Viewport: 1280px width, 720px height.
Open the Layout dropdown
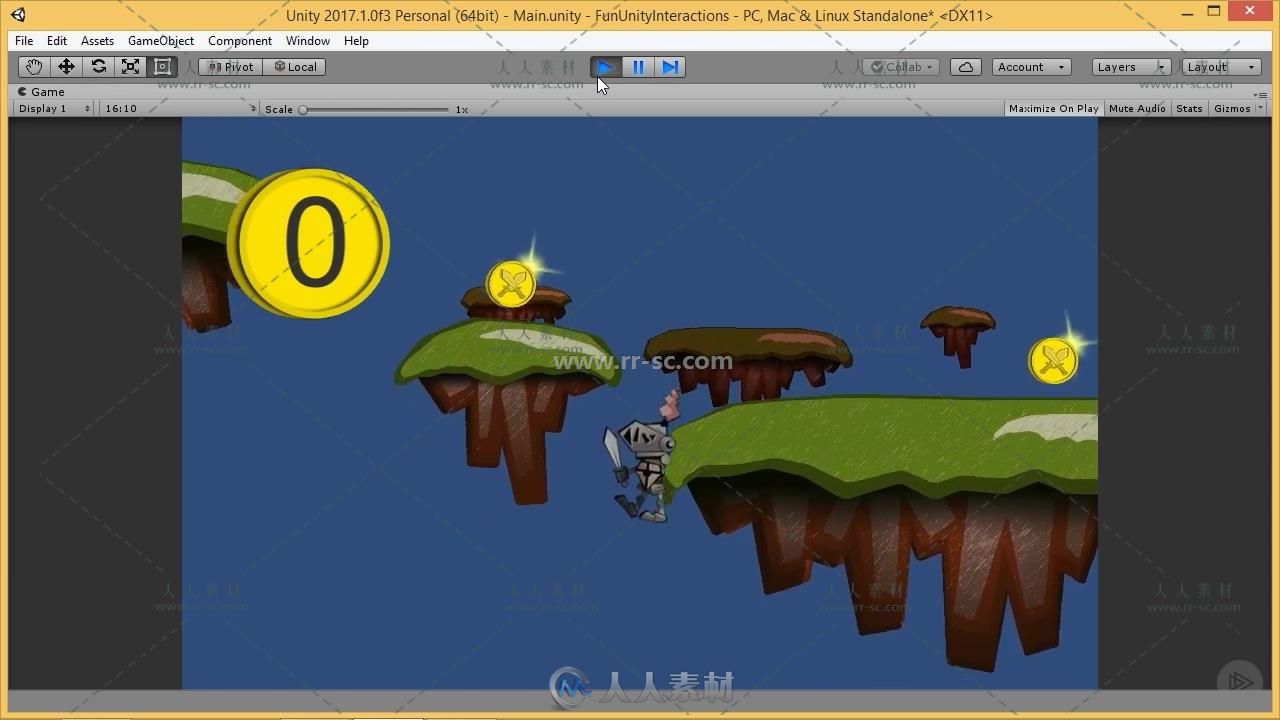point(1221,67)
